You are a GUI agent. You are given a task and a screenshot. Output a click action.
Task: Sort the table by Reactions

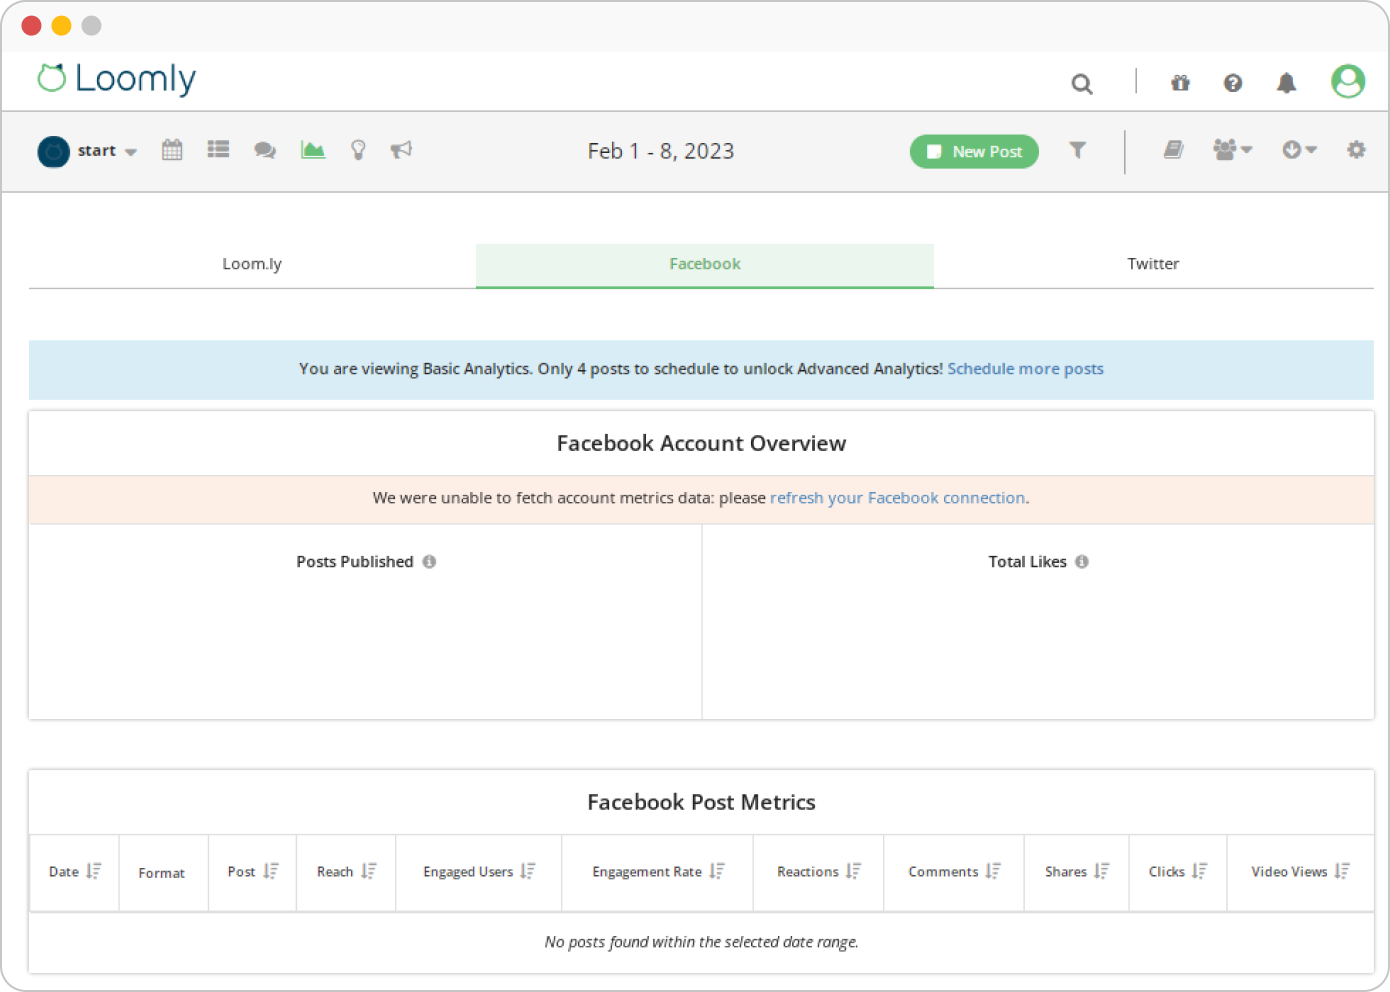[x=853, y=872]
